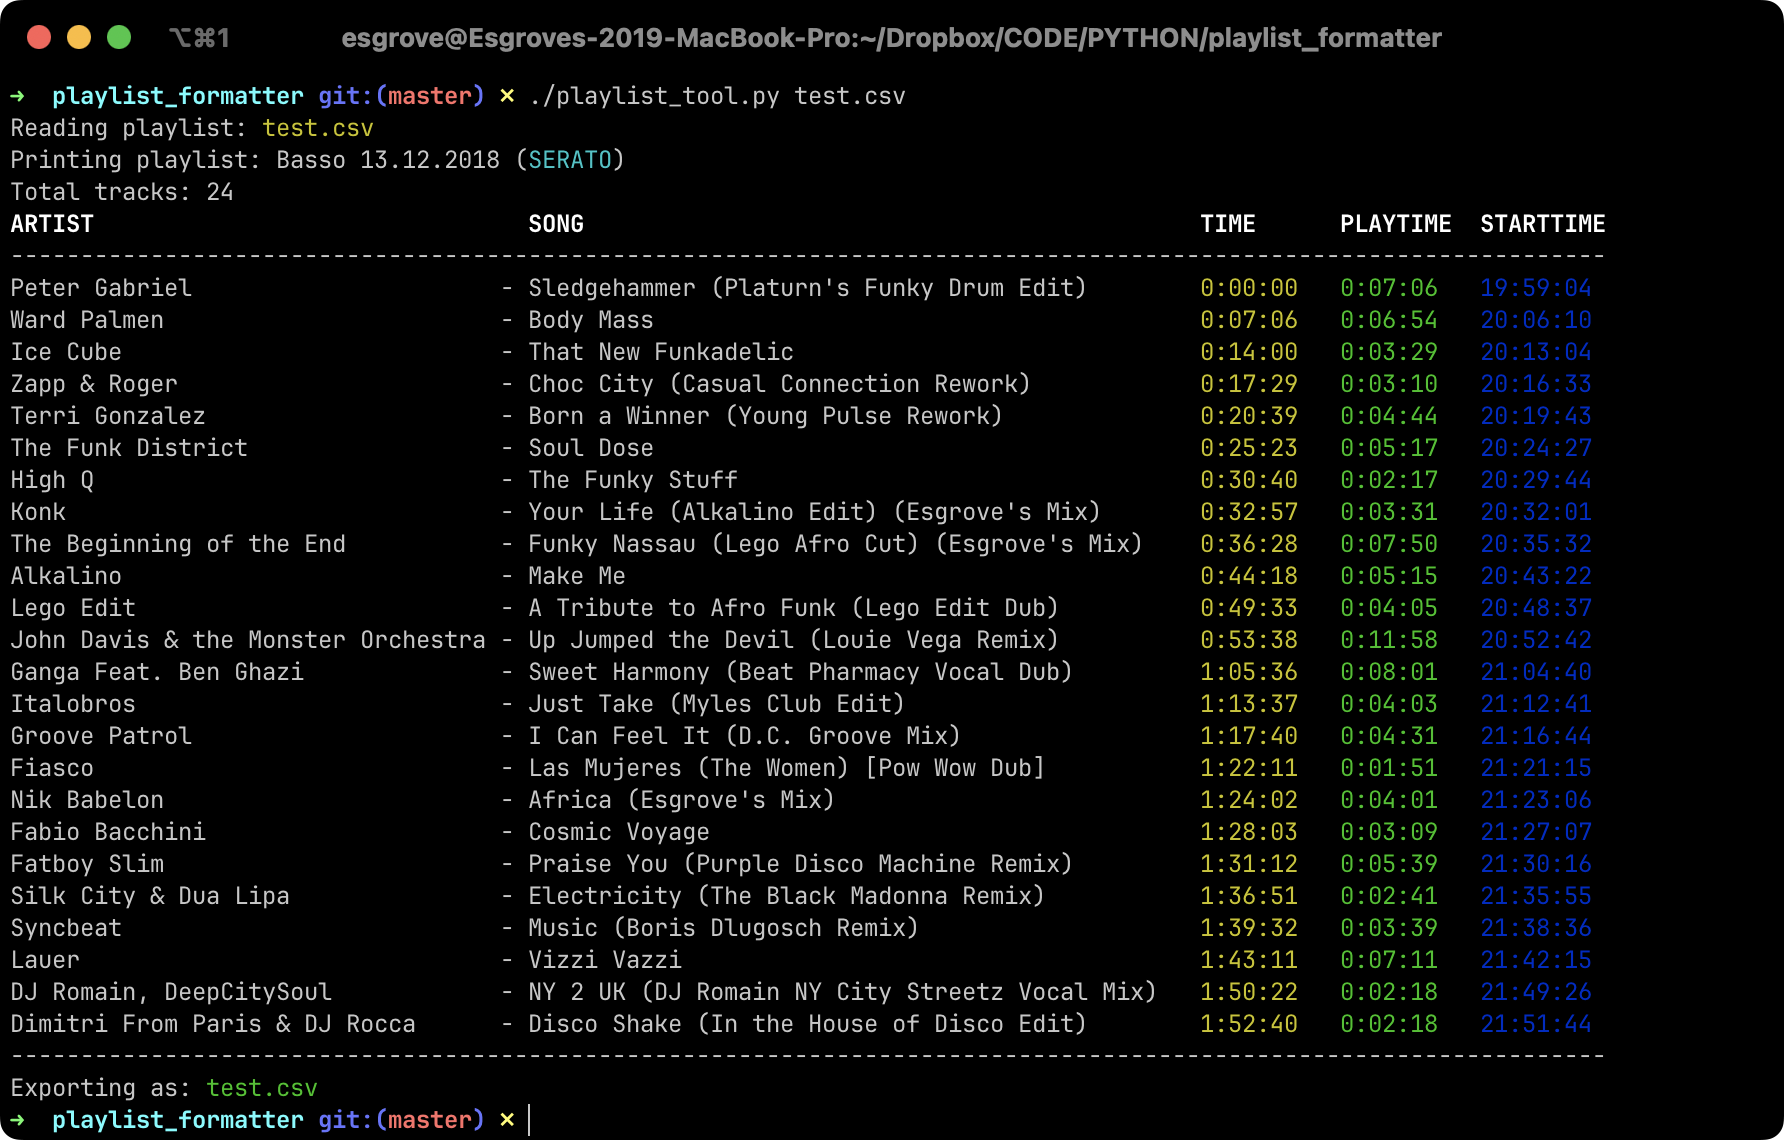Click the time value 1:05:36
The width and height of the screenshot is (1784, 1140).
point(1249,672)
